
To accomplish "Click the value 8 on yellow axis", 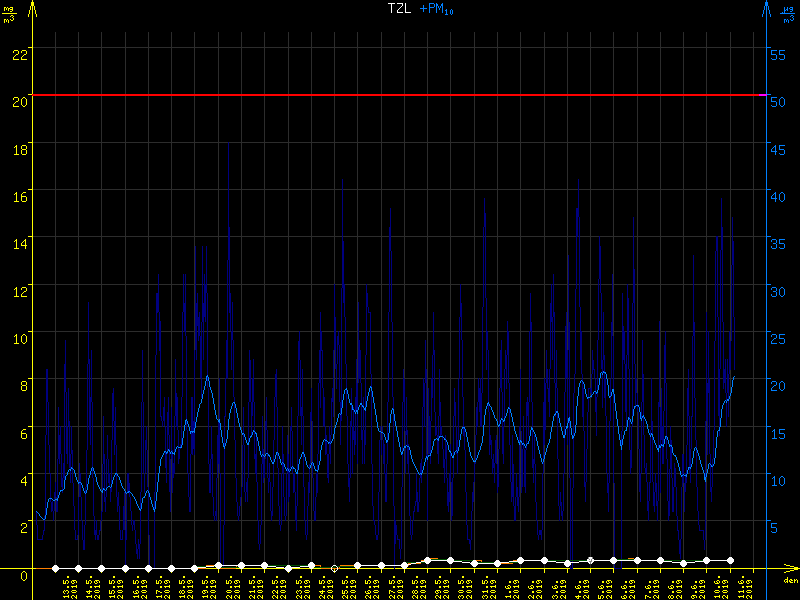I will tap(21, 384).
